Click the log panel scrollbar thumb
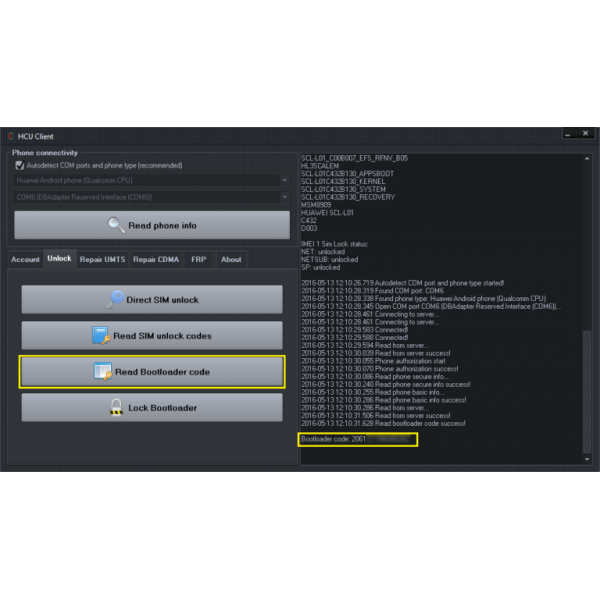 click(587, 391)
